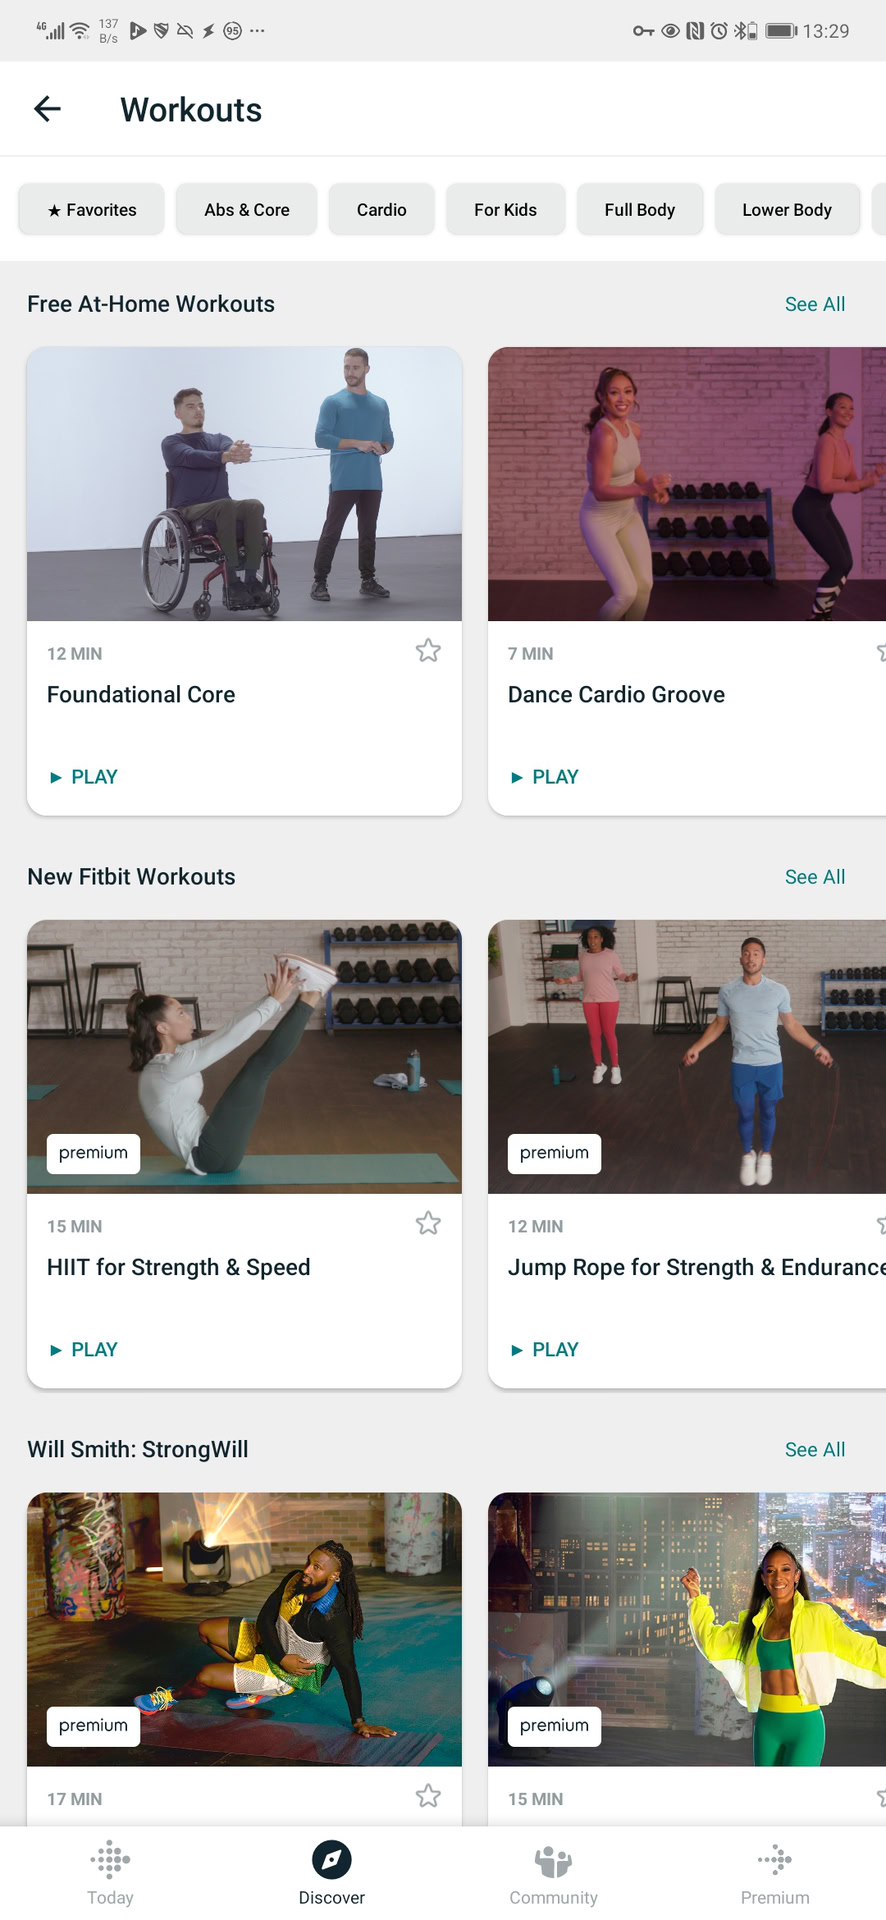The height and width of the screenshot is (1920, 886).
Task: See all Free At-Home Workouts
Action: (815, 304)
